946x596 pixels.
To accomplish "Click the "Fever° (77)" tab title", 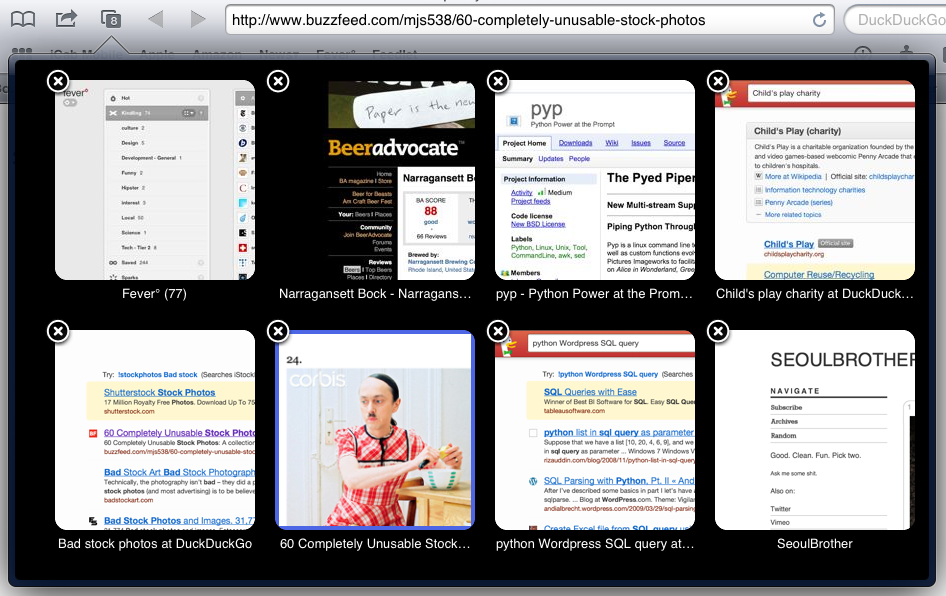I will tap(154, 294).
